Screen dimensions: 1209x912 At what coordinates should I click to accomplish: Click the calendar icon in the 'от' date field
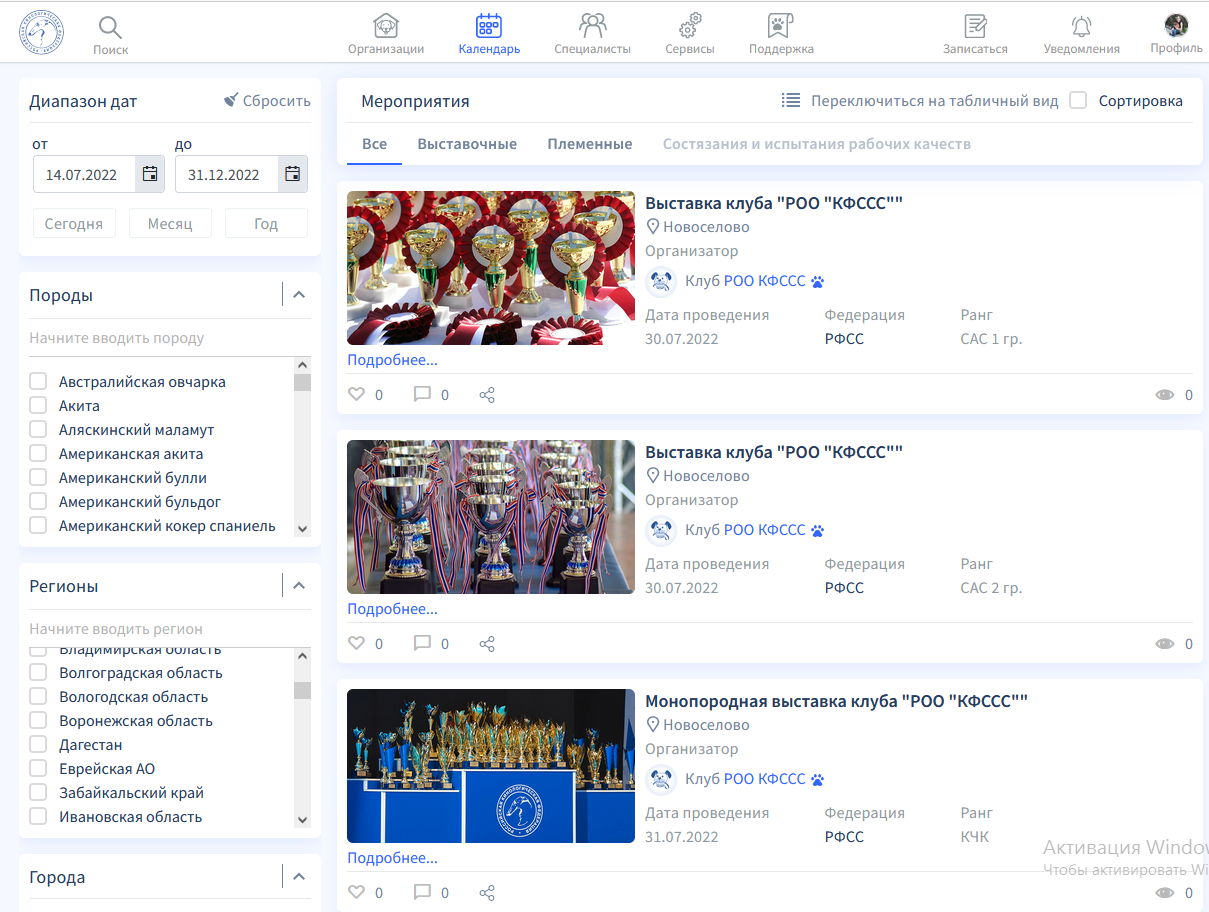coord(150,174)
